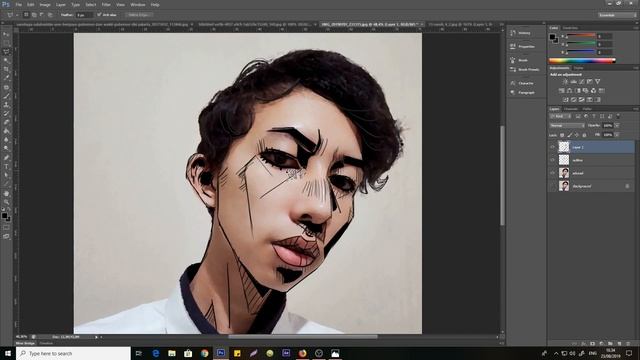Select the Move tool in toolbar
The width and height of the screenshot is (640, 360).
[x=6, y=34]
